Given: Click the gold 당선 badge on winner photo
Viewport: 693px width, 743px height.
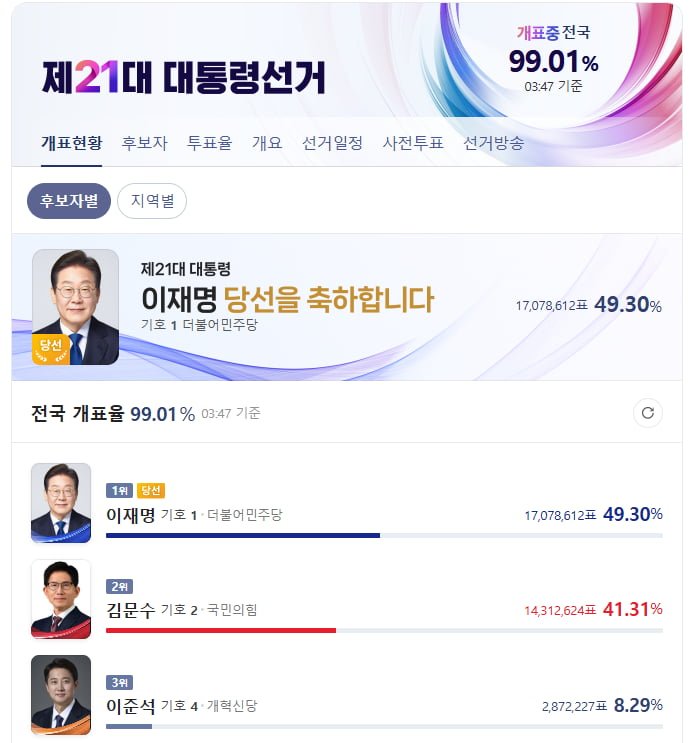Looking at the screenshot, I should click(x=51, y=349).
